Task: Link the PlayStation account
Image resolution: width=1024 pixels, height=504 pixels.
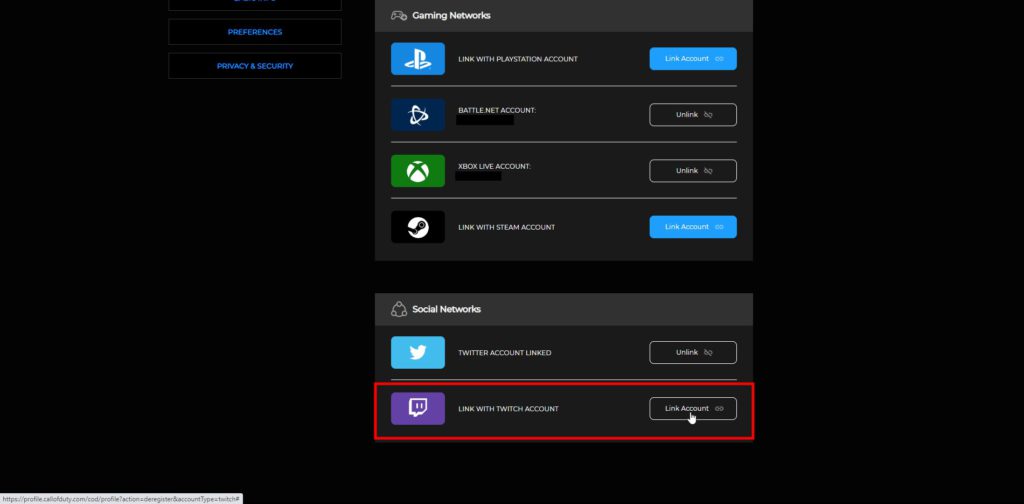Action: [693, 59]
